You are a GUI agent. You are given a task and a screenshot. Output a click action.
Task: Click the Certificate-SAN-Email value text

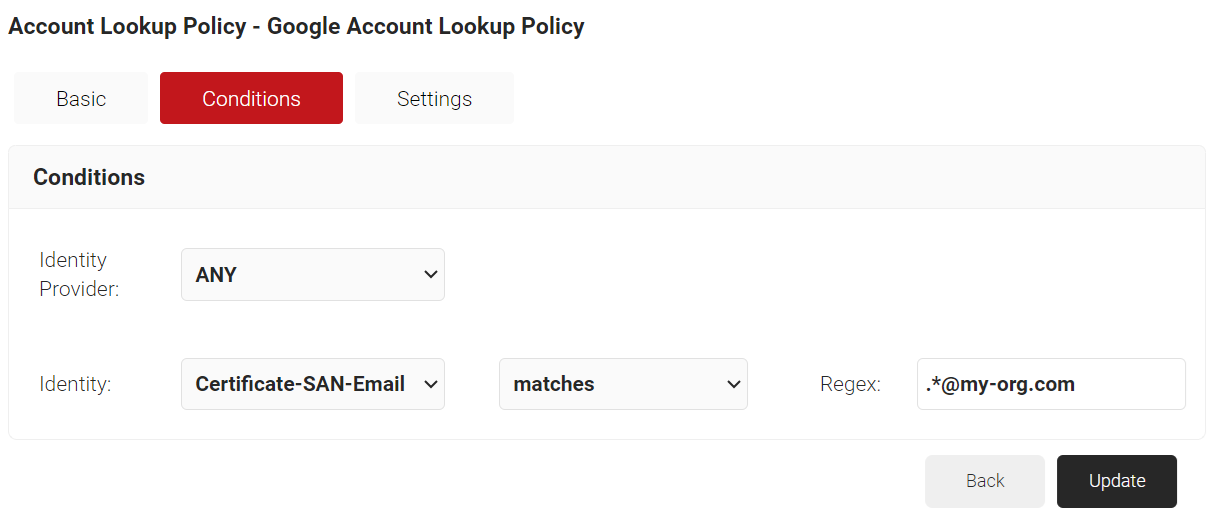click(x=300, y=384)
